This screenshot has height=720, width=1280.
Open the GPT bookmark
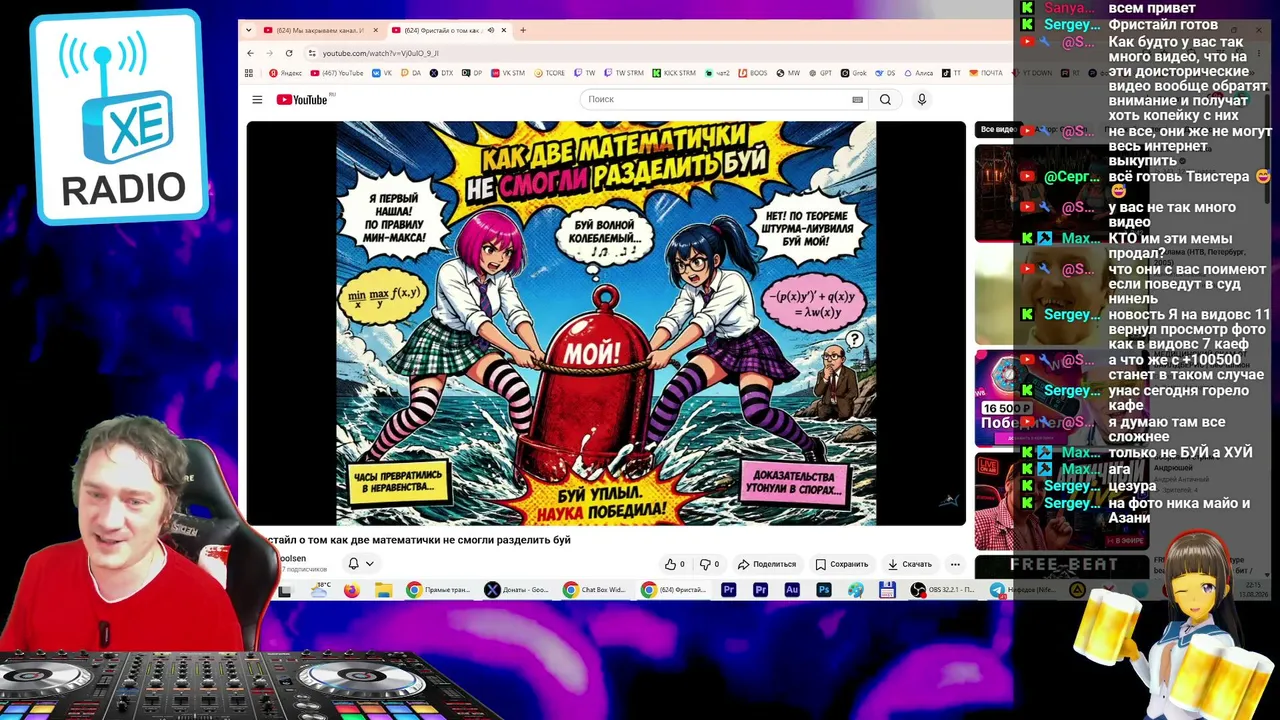coord(820,73)
